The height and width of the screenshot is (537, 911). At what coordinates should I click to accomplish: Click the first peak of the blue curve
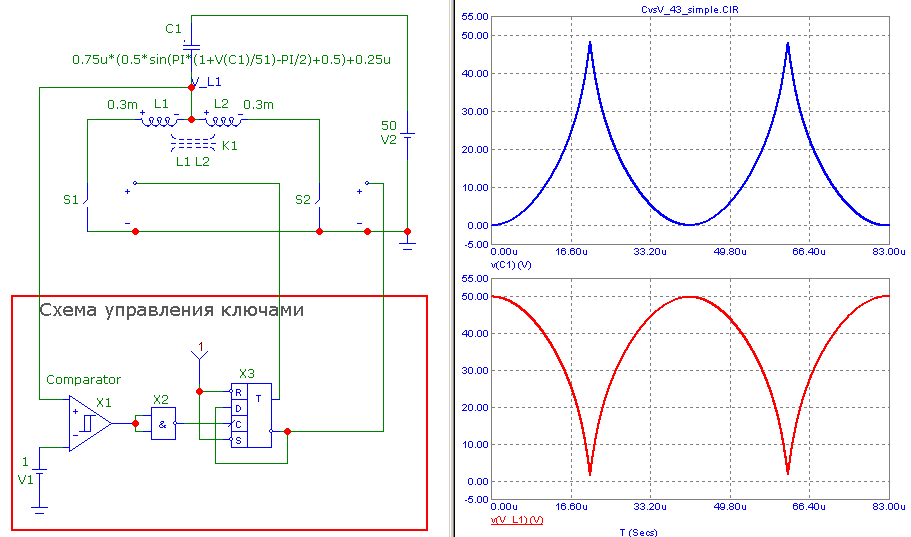point(590,43)
